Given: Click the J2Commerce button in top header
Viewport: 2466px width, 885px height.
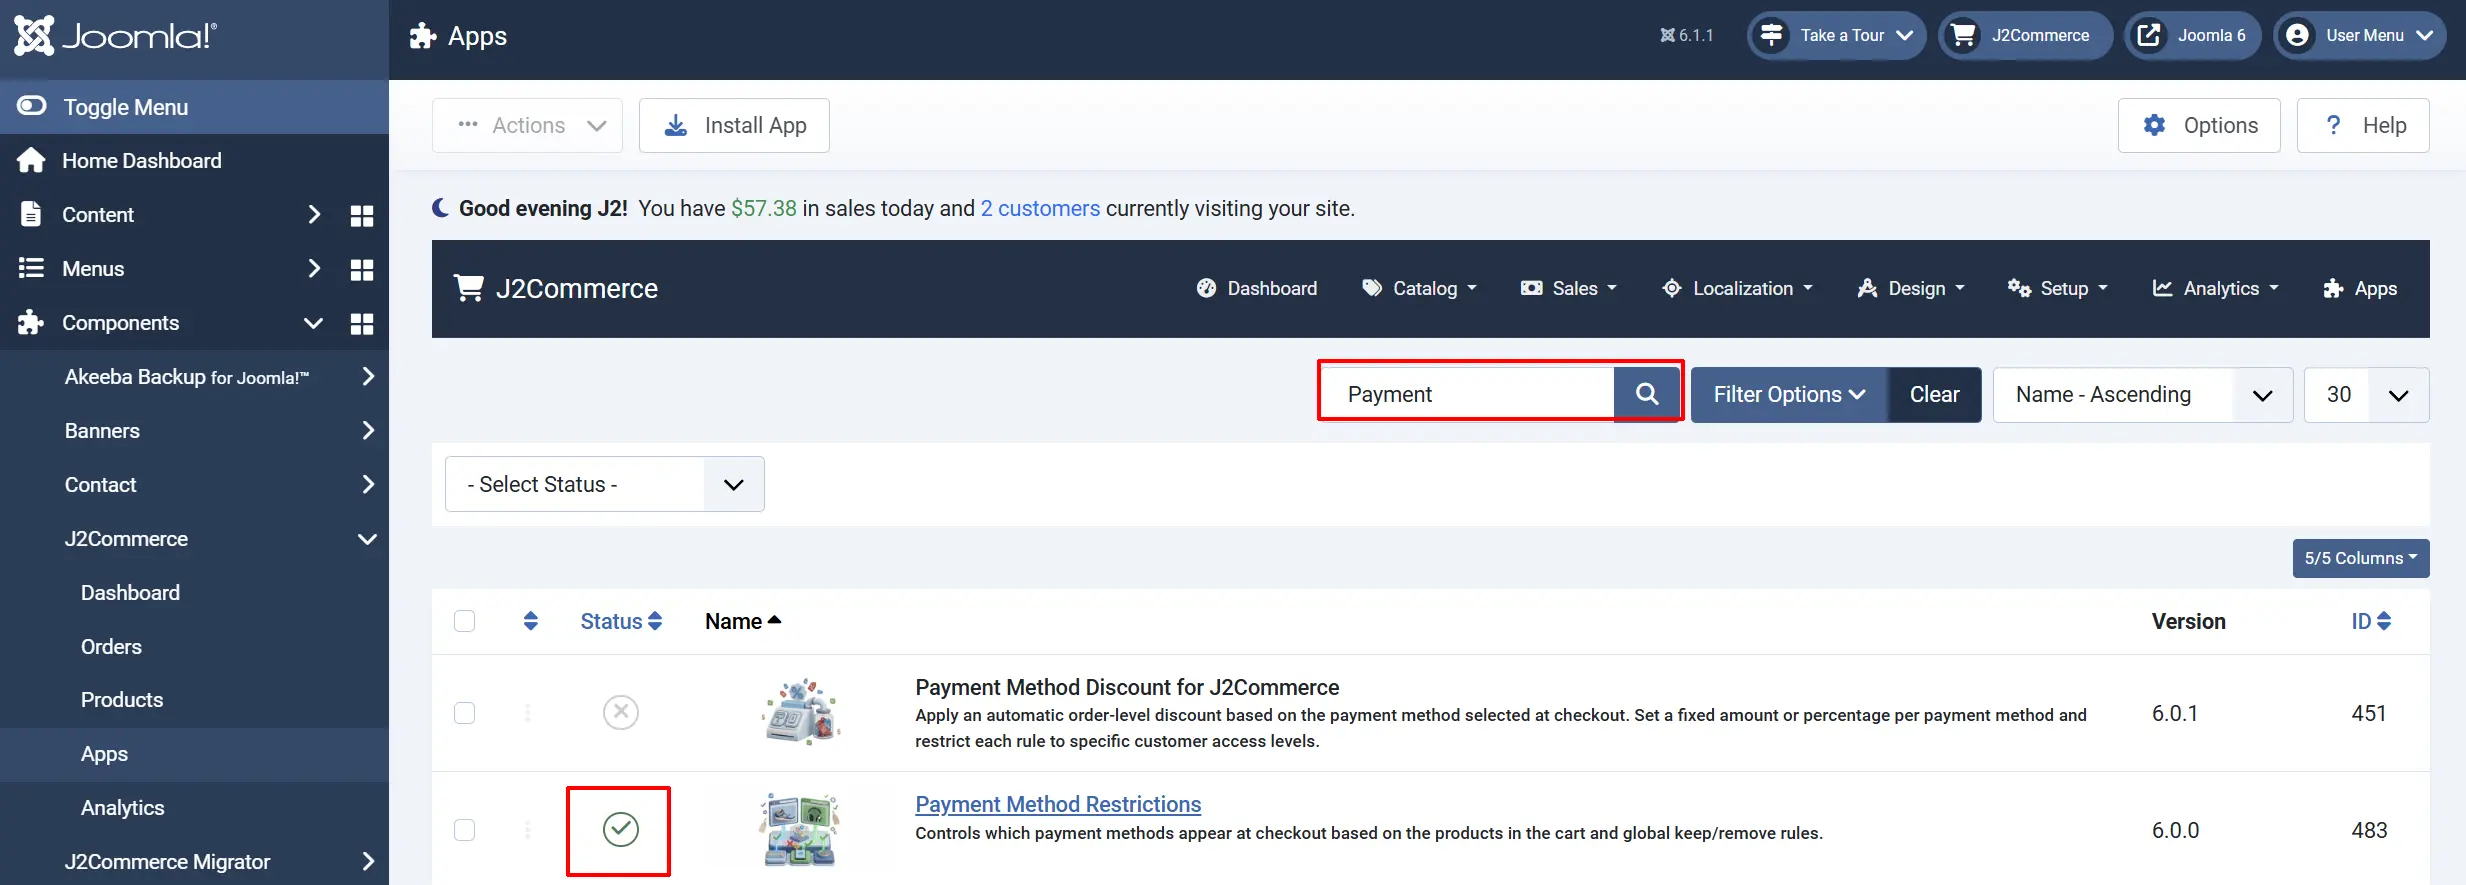Looking at the screenshot, I should click(2025, 36).
